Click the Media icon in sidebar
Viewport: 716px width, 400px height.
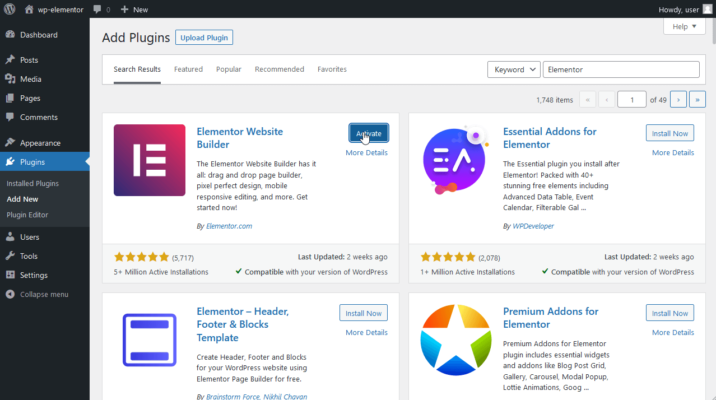pos(10,79)
